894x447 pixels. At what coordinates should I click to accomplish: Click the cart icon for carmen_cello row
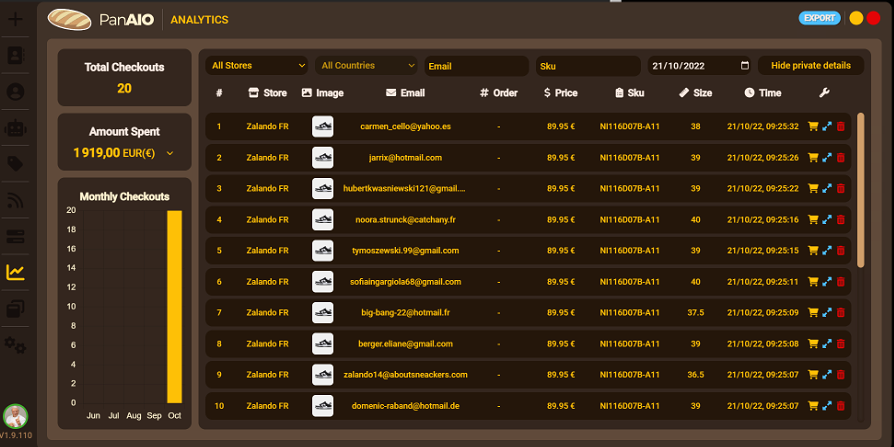tap(814, 127)
